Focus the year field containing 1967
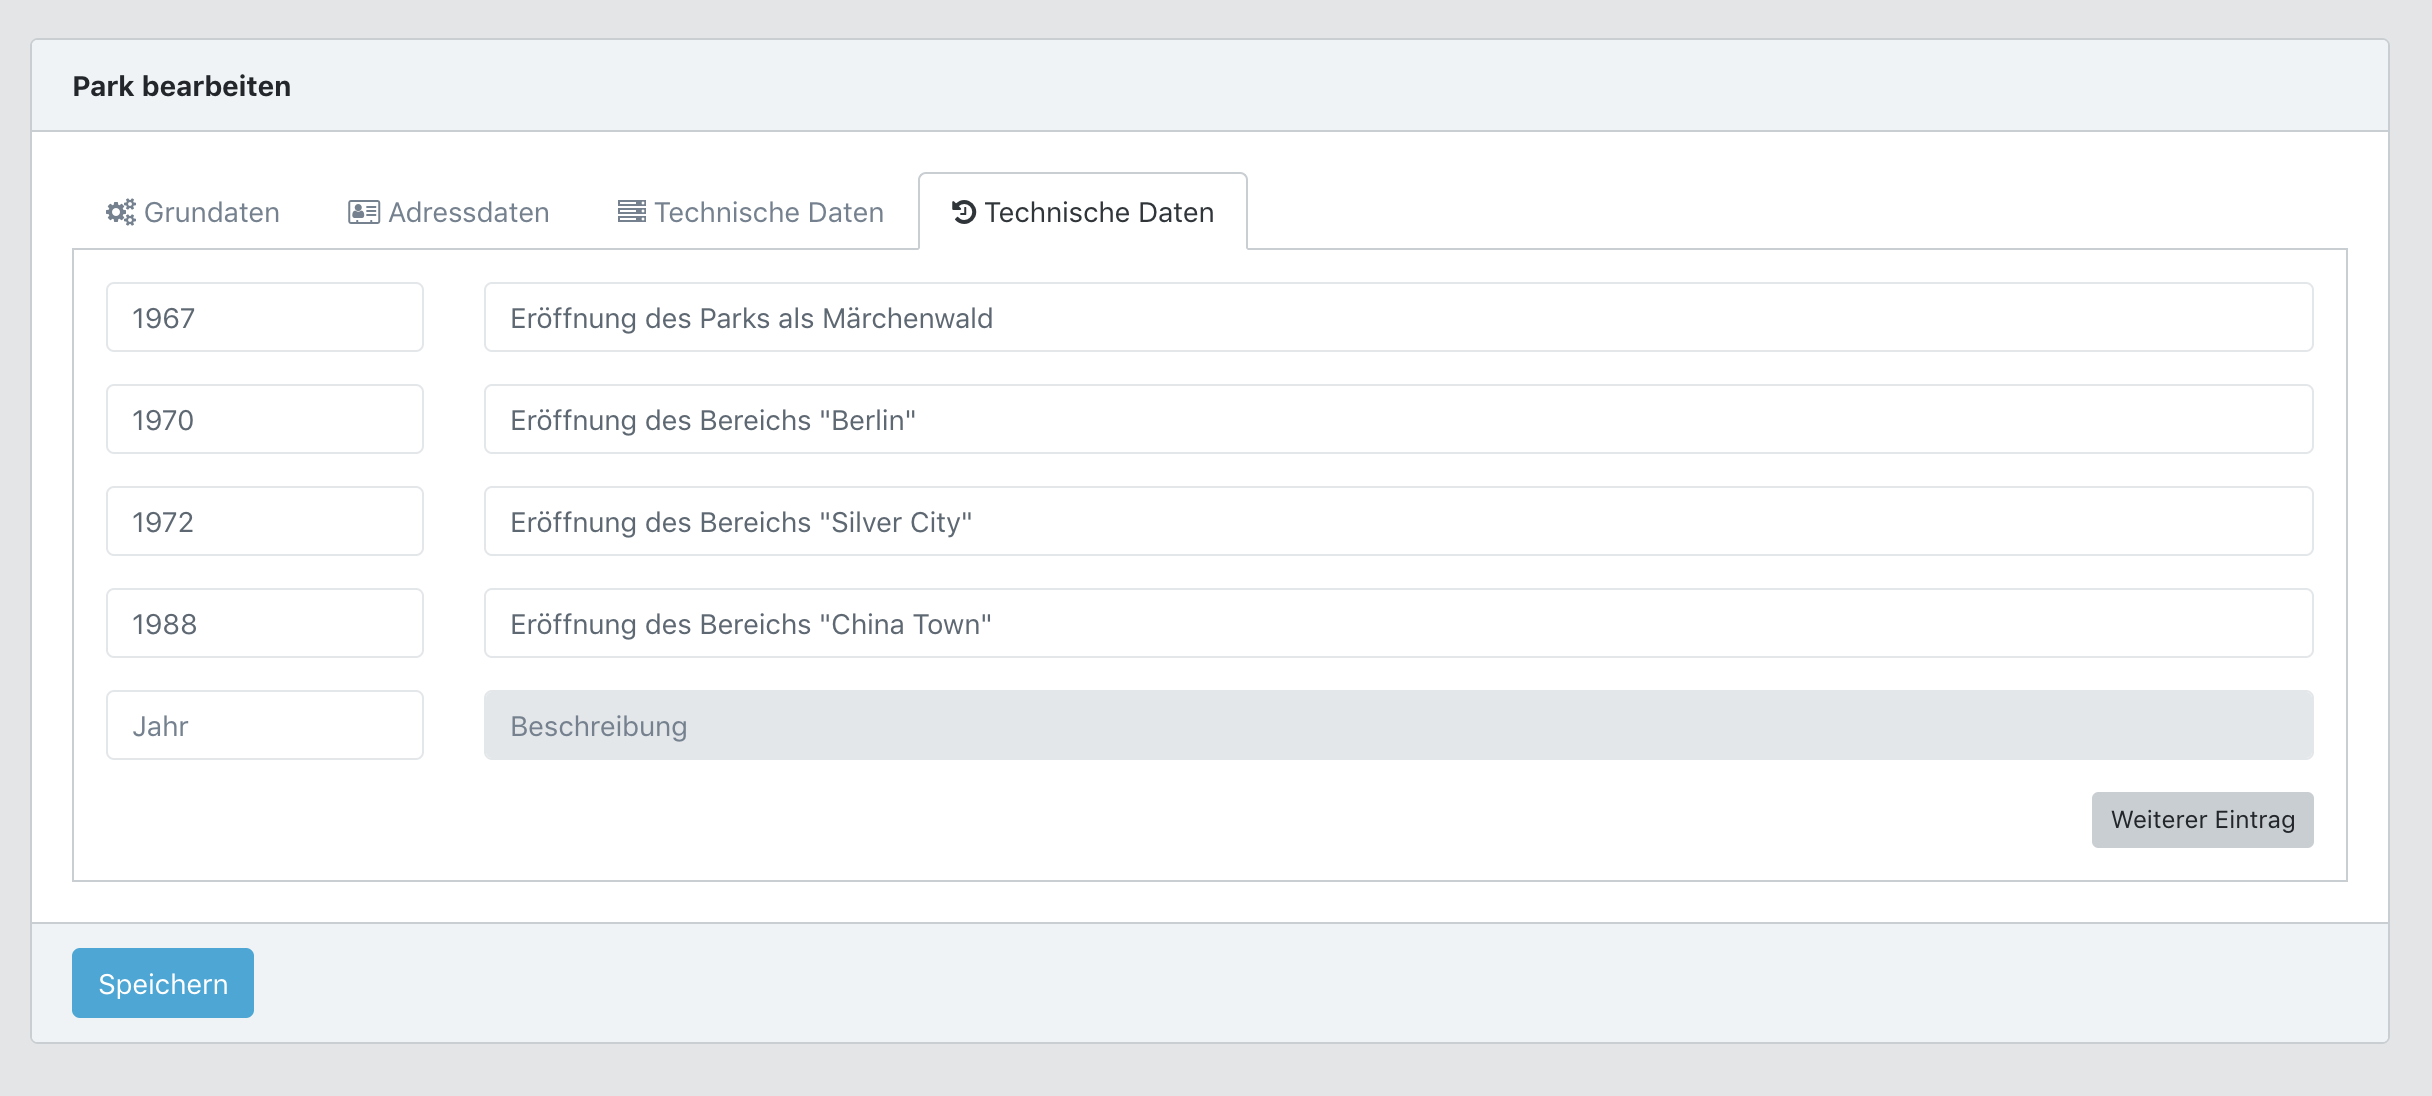Viewport: 2432px width, 1096px height. tap(265, 318)
